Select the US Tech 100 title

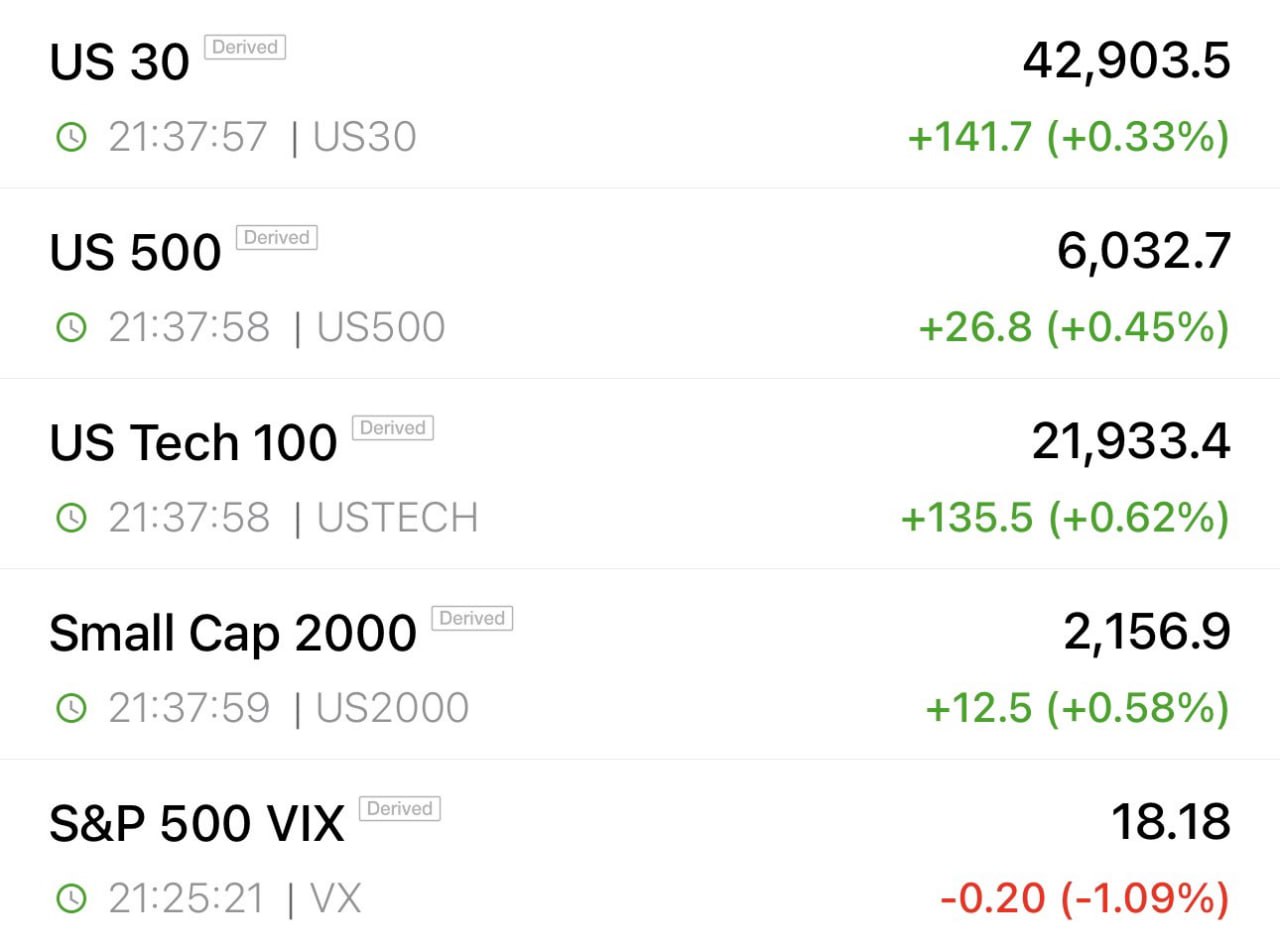point(193,442)
